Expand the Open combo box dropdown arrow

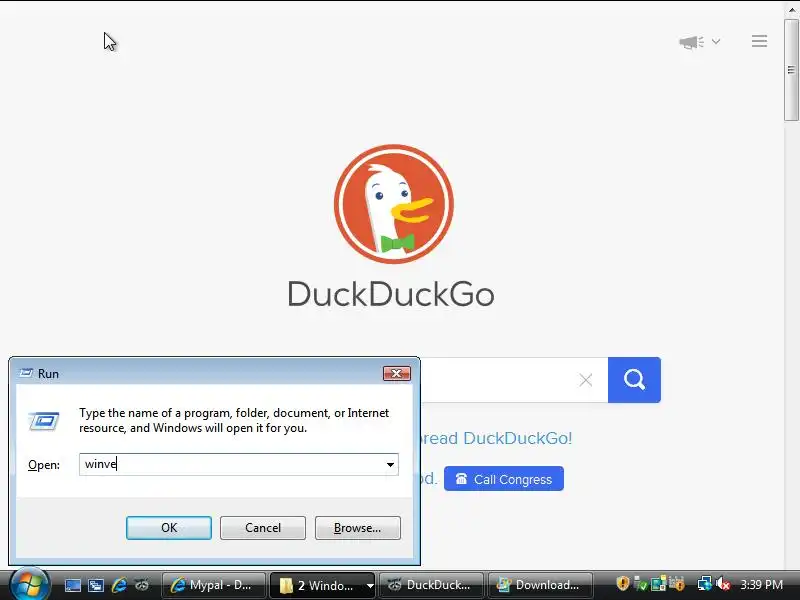tap(390, 464)
